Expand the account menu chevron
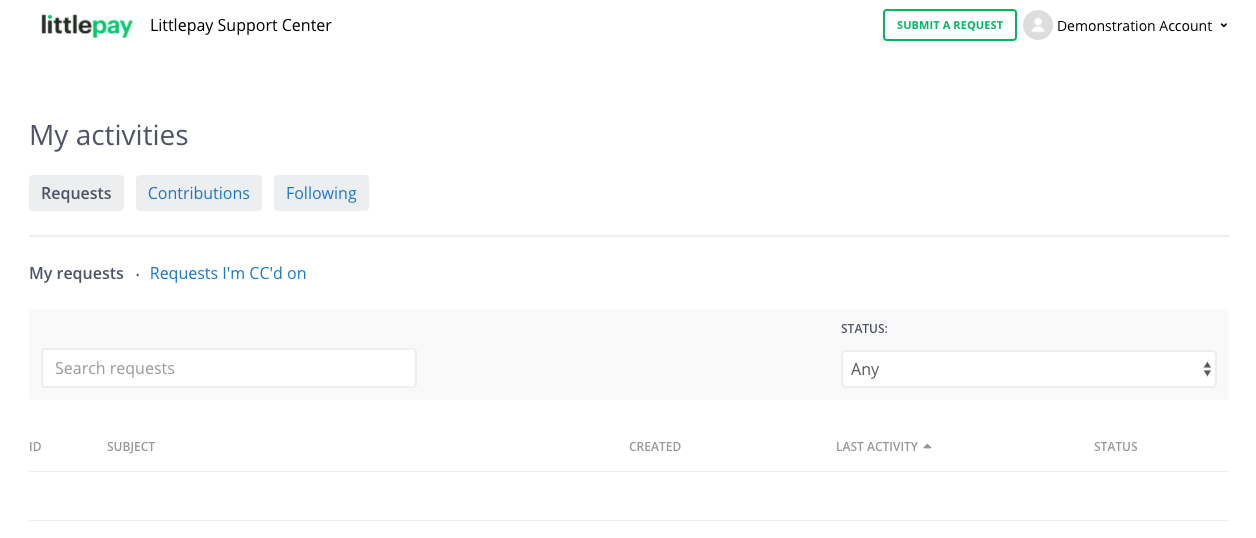1256x538 pixels. tap(1224, 26)
